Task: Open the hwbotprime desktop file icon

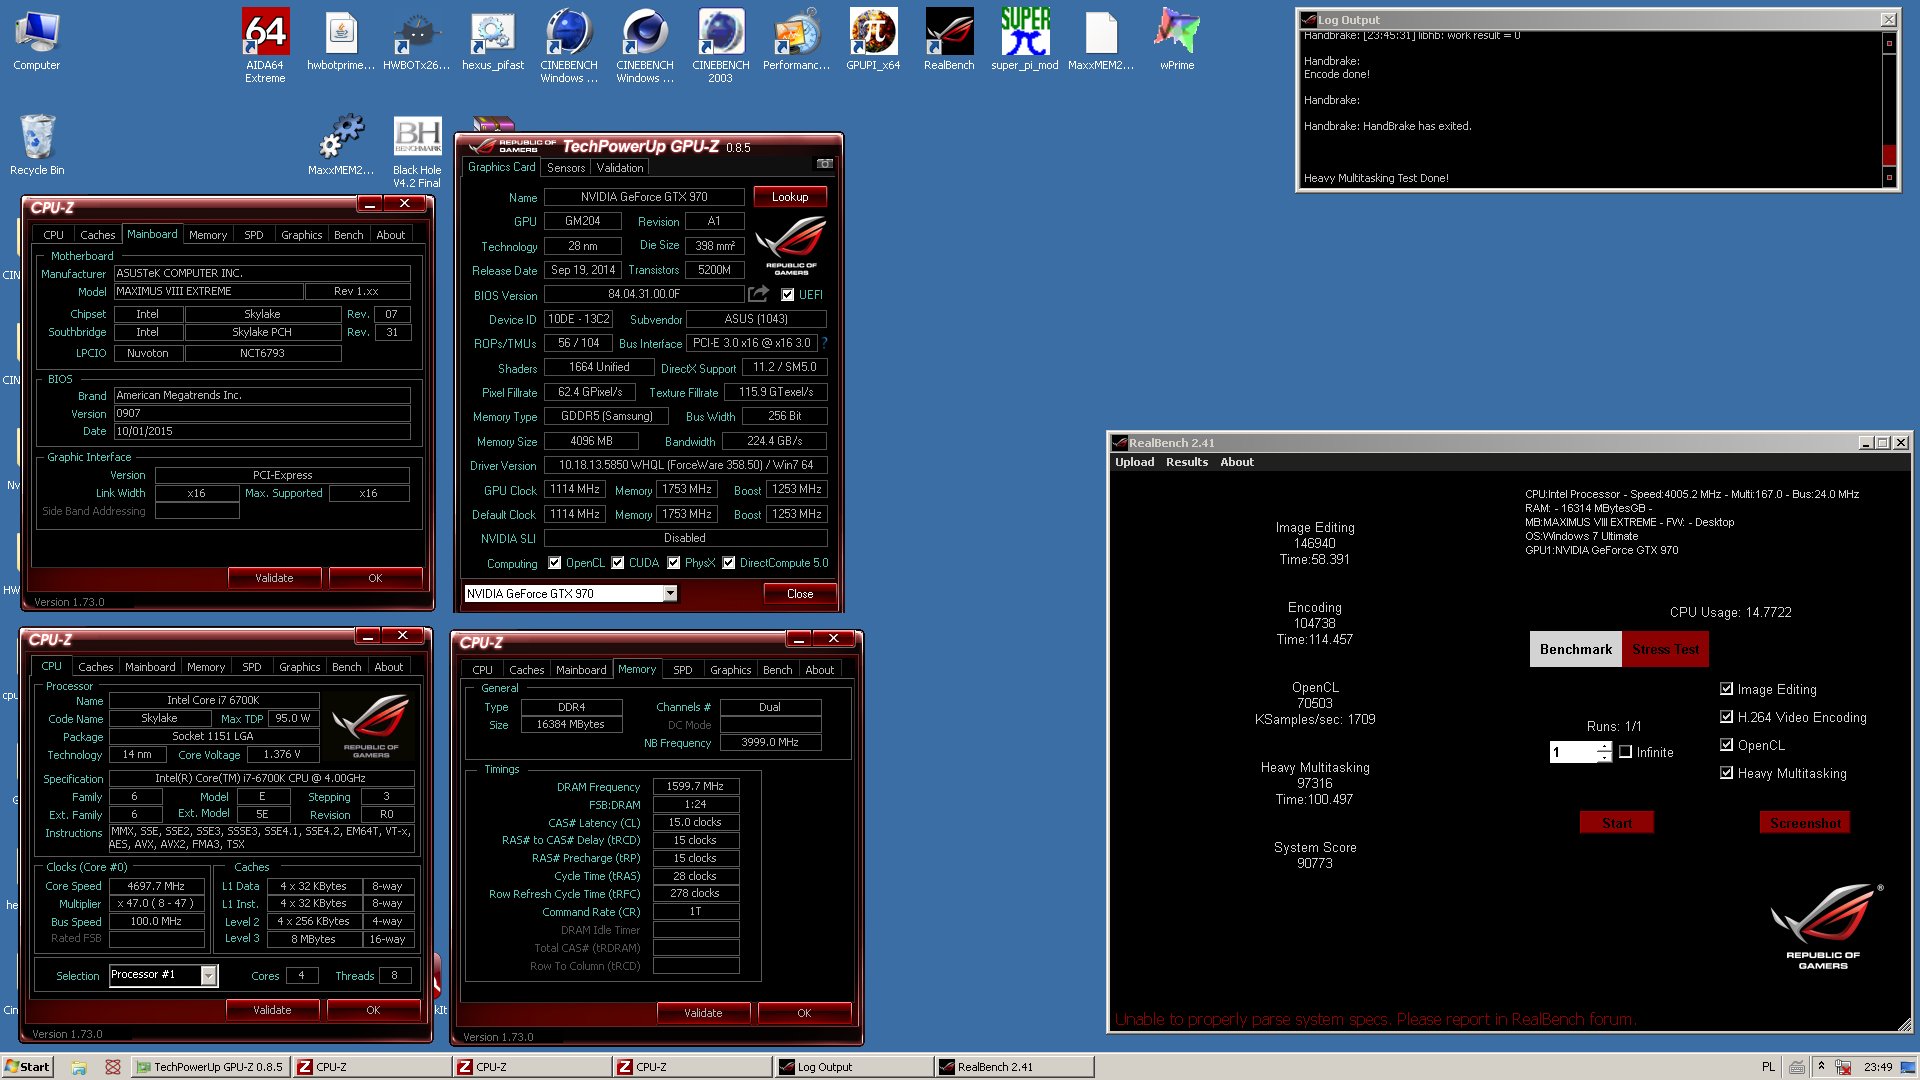Action: point(341,40)
